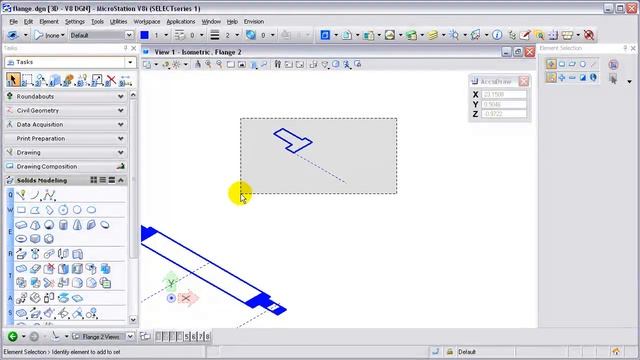Click the lock icon in the status bar
640x360 pixels.
click(x=449, y=351)
